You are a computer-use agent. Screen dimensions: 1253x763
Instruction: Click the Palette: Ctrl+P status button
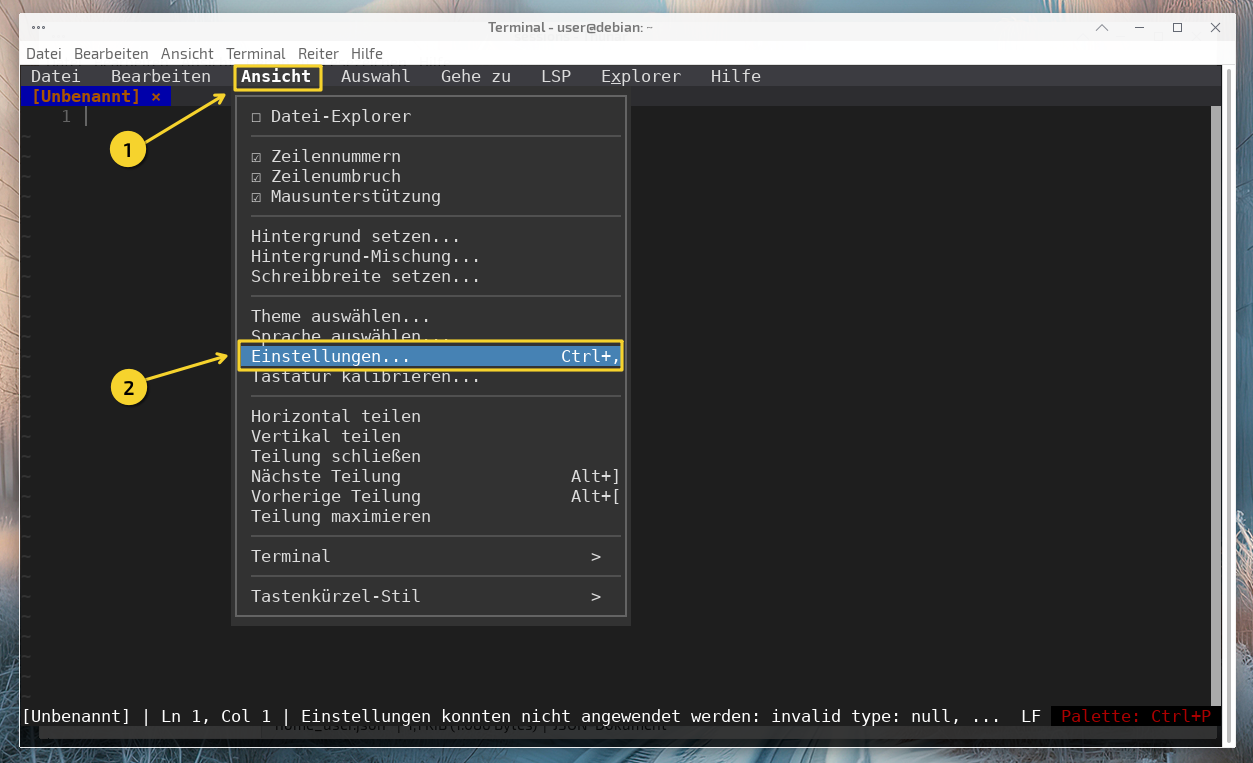[1135, 716]
